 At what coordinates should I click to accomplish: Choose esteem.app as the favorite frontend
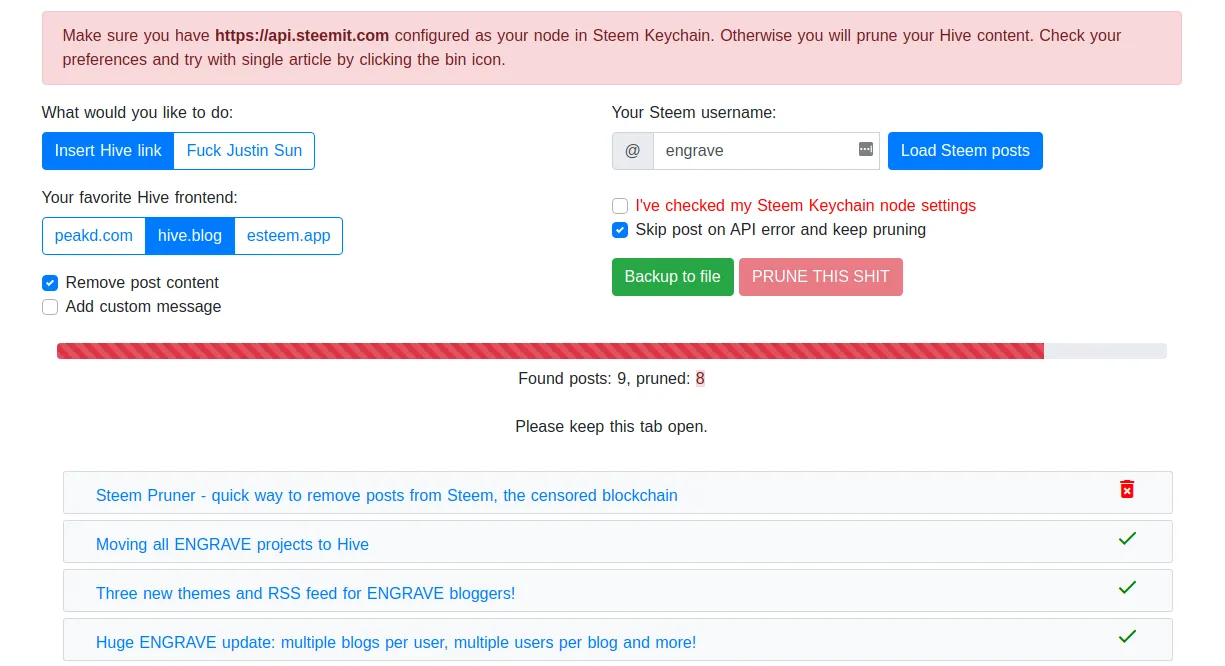point(289,236)
